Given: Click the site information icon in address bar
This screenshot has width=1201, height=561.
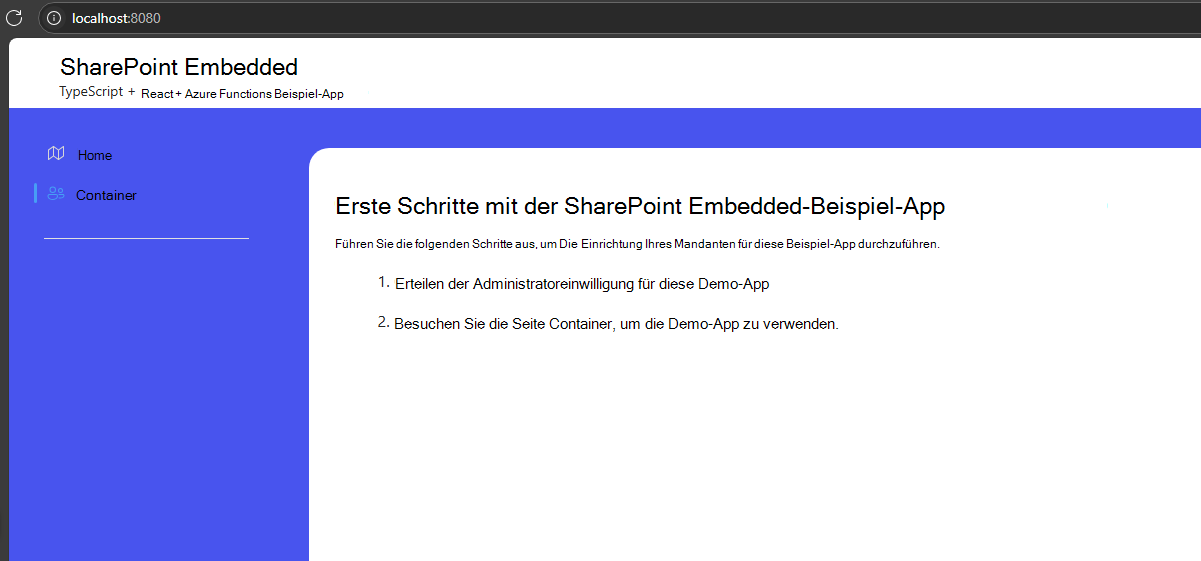Looking at the screenshot, I should pyautogui.click(x=54, y=18).
